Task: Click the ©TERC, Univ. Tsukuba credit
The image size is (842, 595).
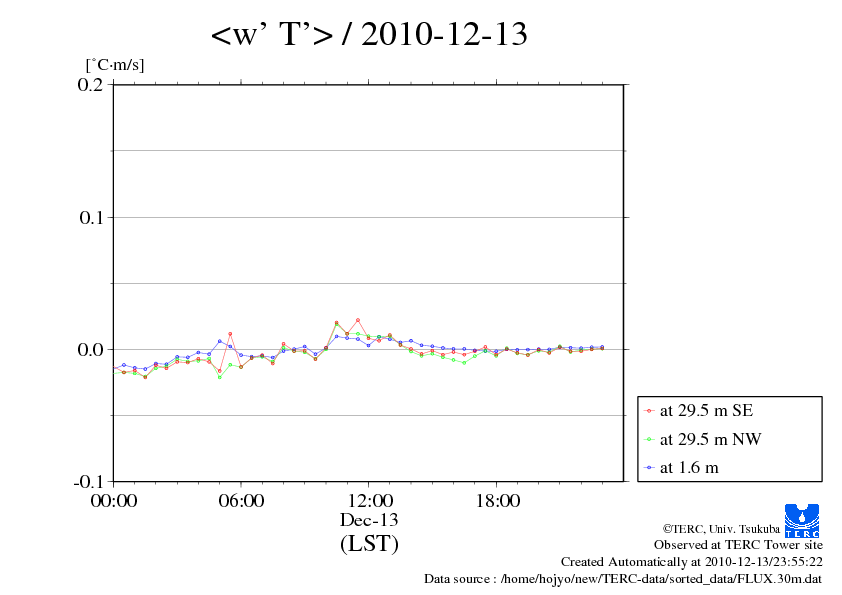Action: tap(721, 529)
